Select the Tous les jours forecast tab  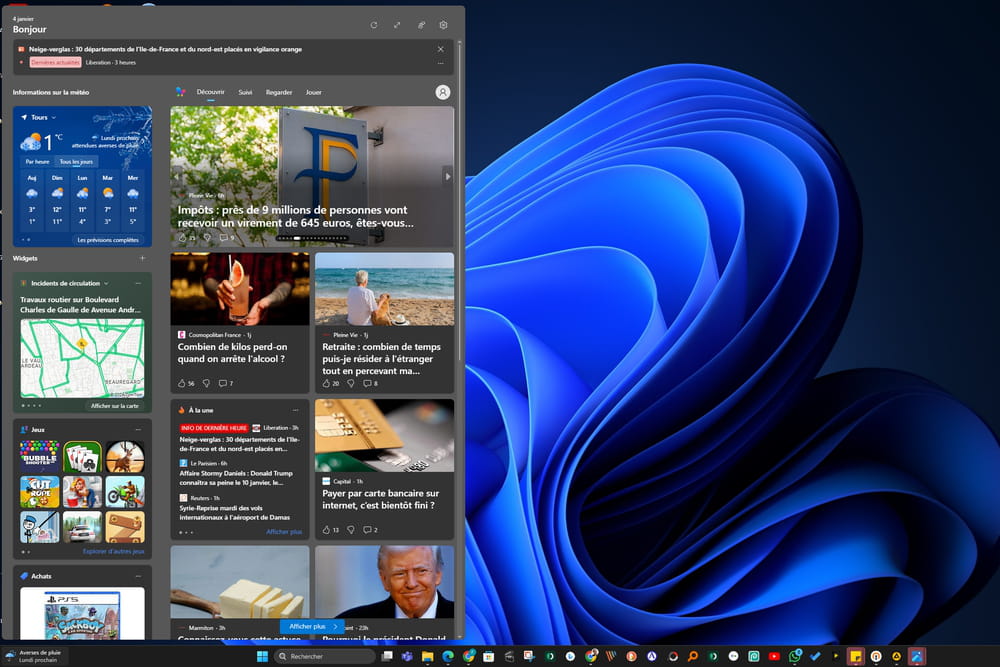point(76,162)
